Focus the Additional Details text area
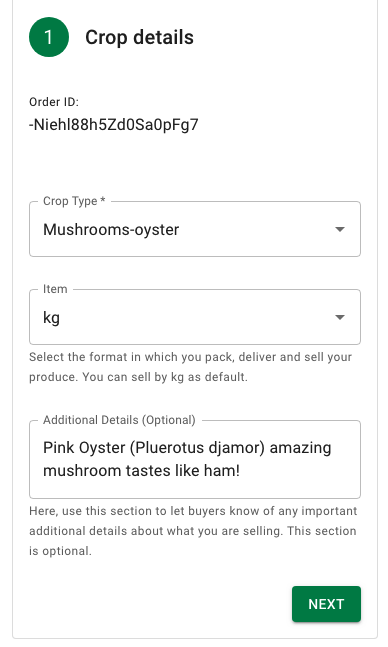The height and width of the screenshot is (647, 388). click(x=195, y=459)
